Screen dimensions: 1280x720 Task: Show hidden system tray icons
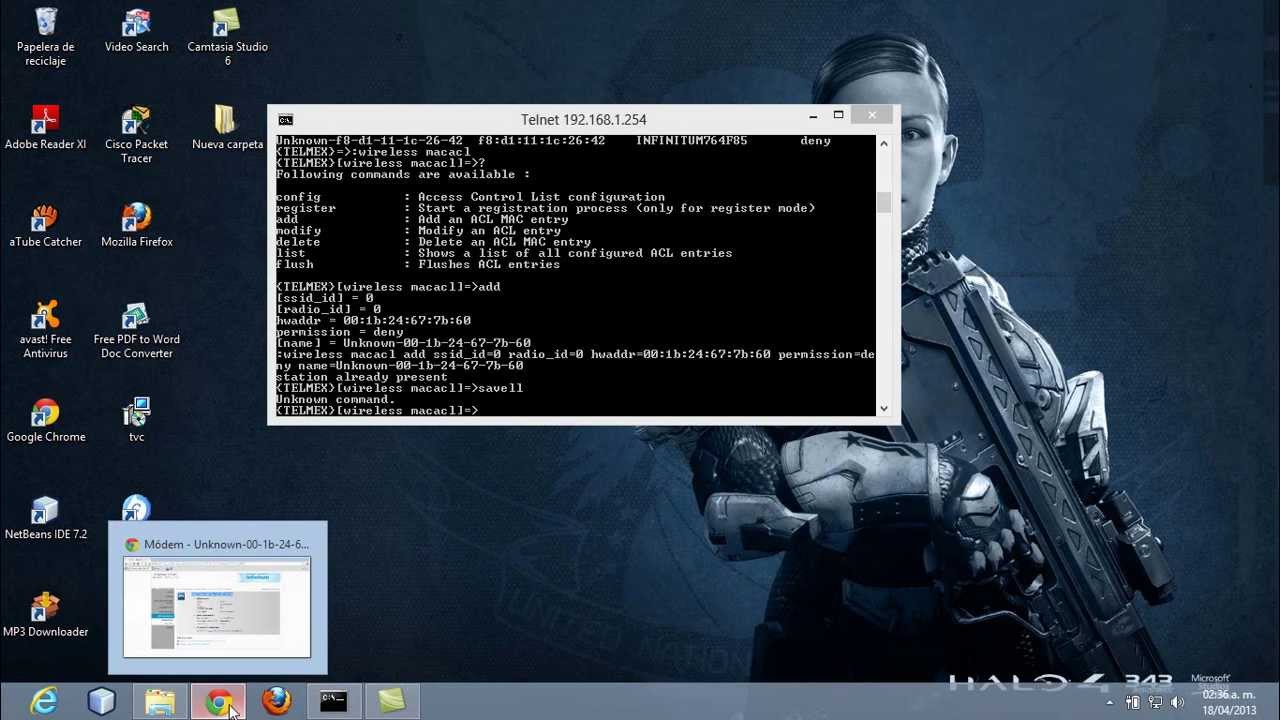pyautogui.click(x=1110, y=703)
